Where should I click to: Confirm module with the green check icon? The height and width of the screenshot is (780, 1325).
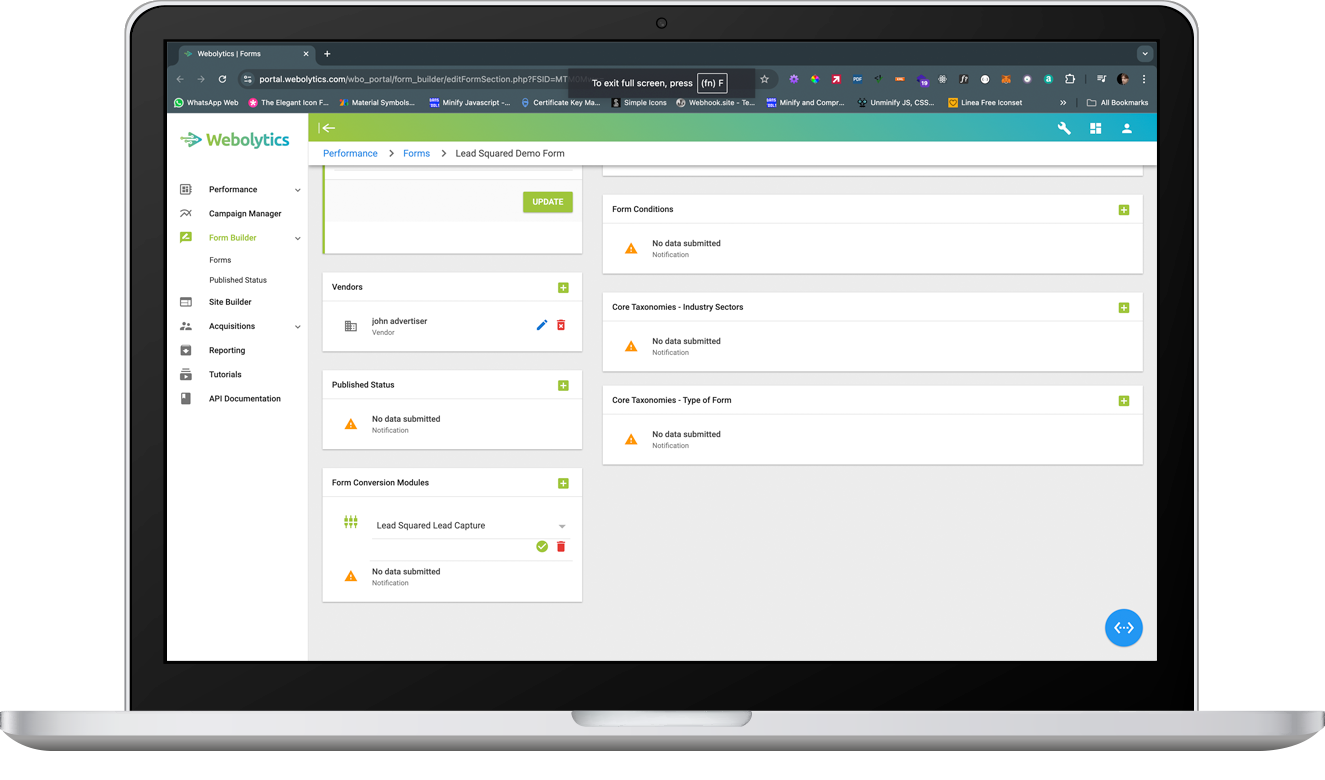[542, 547]
